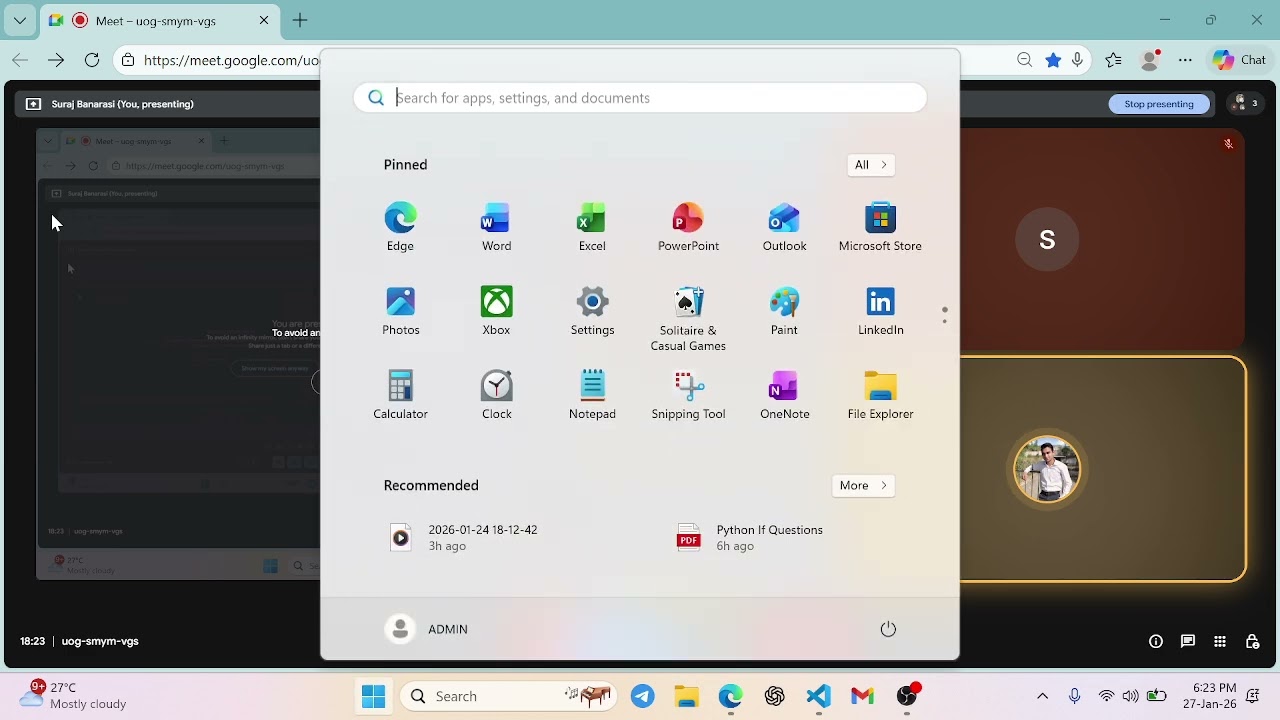
Task: Open Meet meeting details info icon
Action: click(x=1156, y=641)
